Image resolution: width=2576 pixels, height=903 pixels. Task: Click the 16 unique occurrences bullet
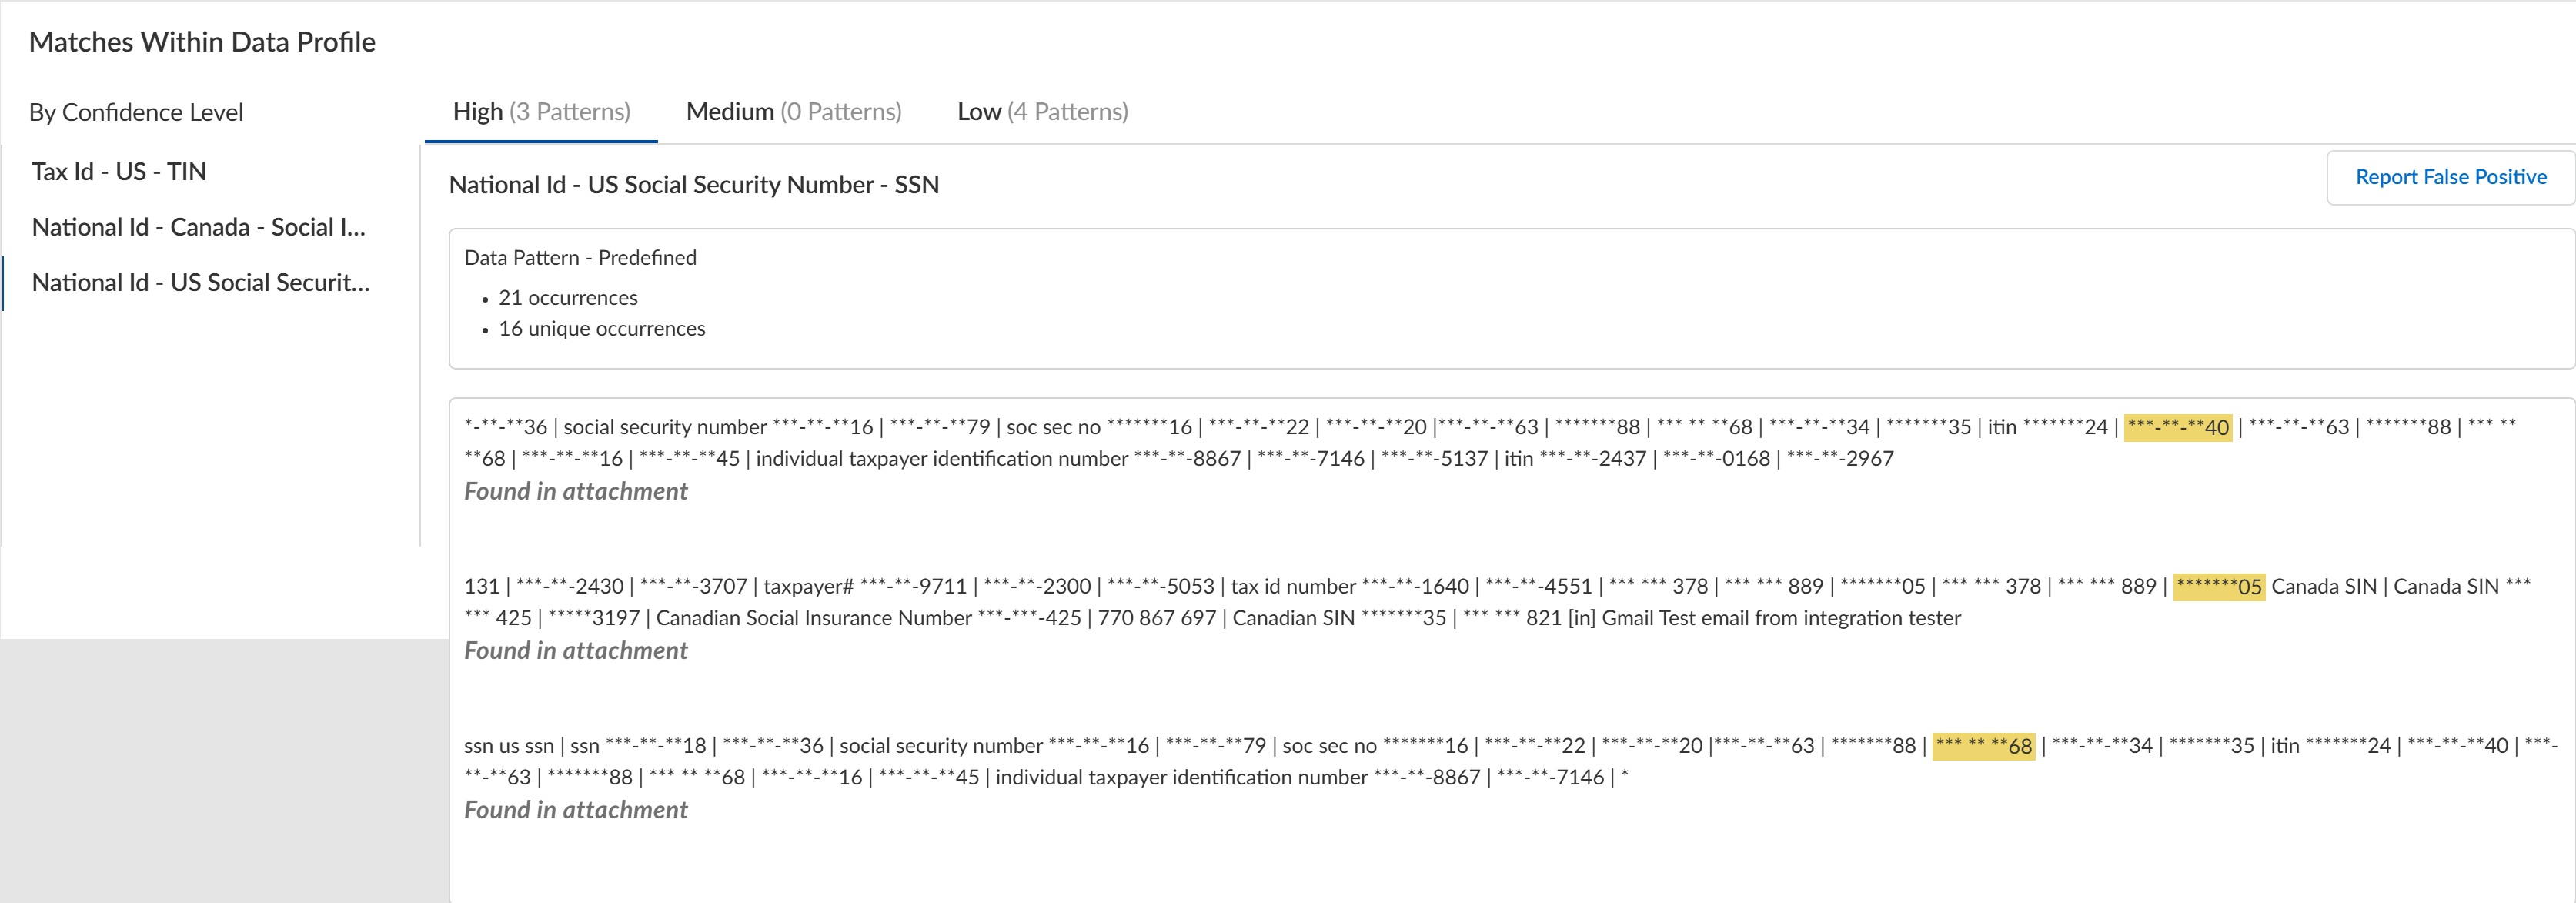(601, 329)
